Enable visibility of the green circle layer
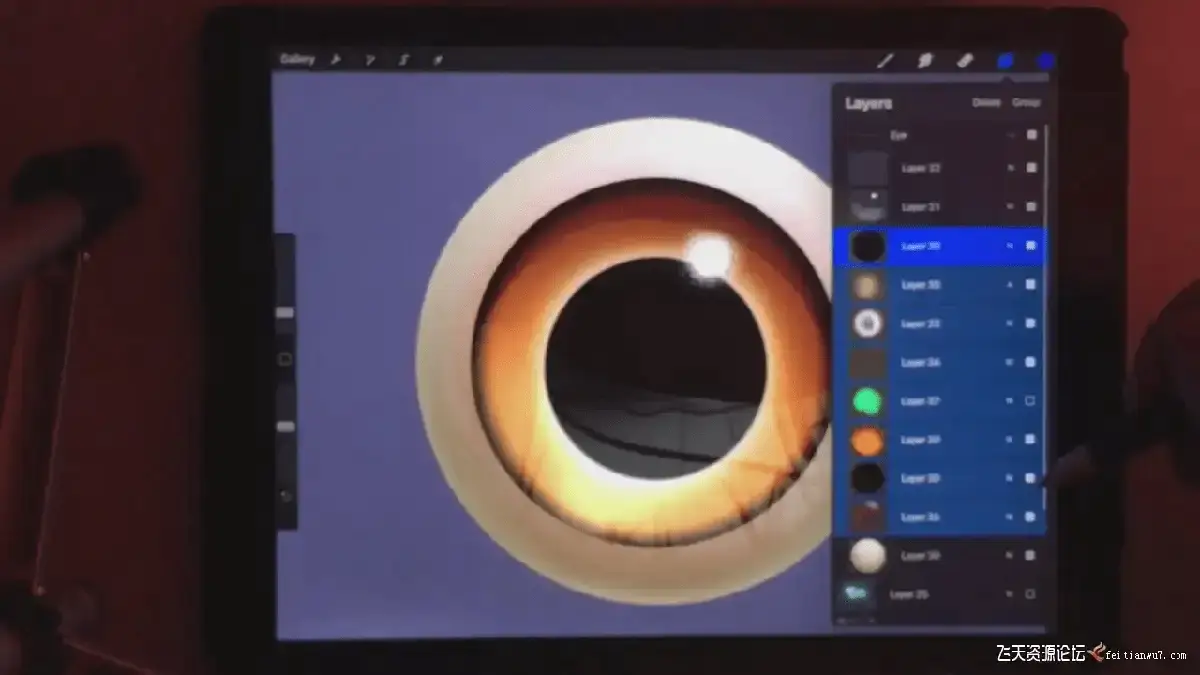The width and height of the screenshot is (1200, 675). [1031, 401]
